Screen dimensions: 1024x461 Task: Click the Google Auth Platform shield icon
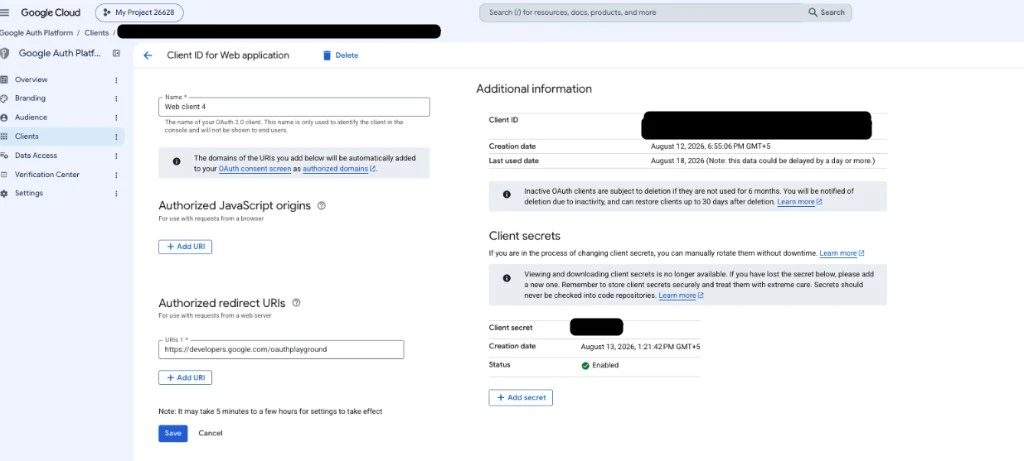5,54
